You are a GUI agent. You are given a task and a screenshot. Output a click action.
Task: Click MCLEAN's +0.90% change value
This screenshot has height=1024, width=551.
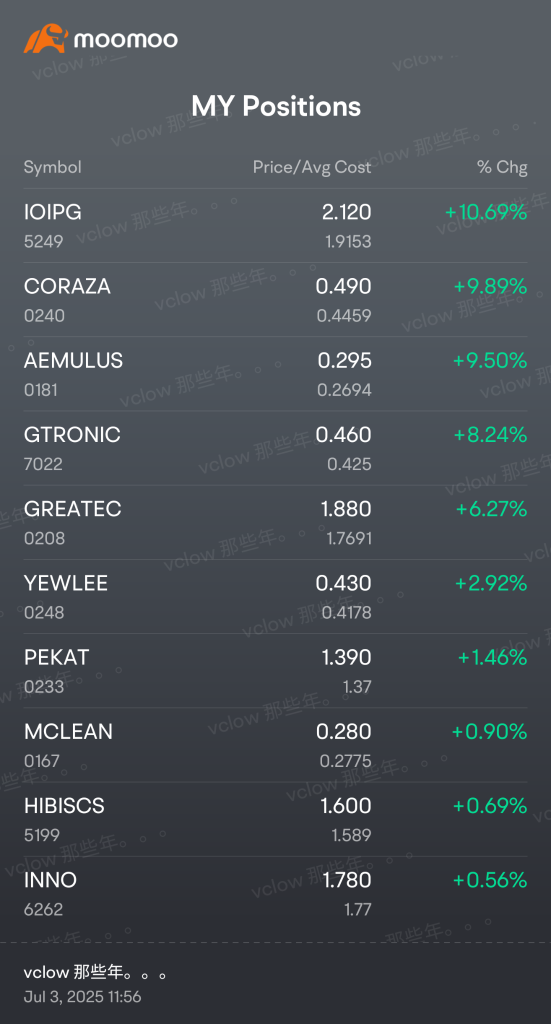pos(490,731)
